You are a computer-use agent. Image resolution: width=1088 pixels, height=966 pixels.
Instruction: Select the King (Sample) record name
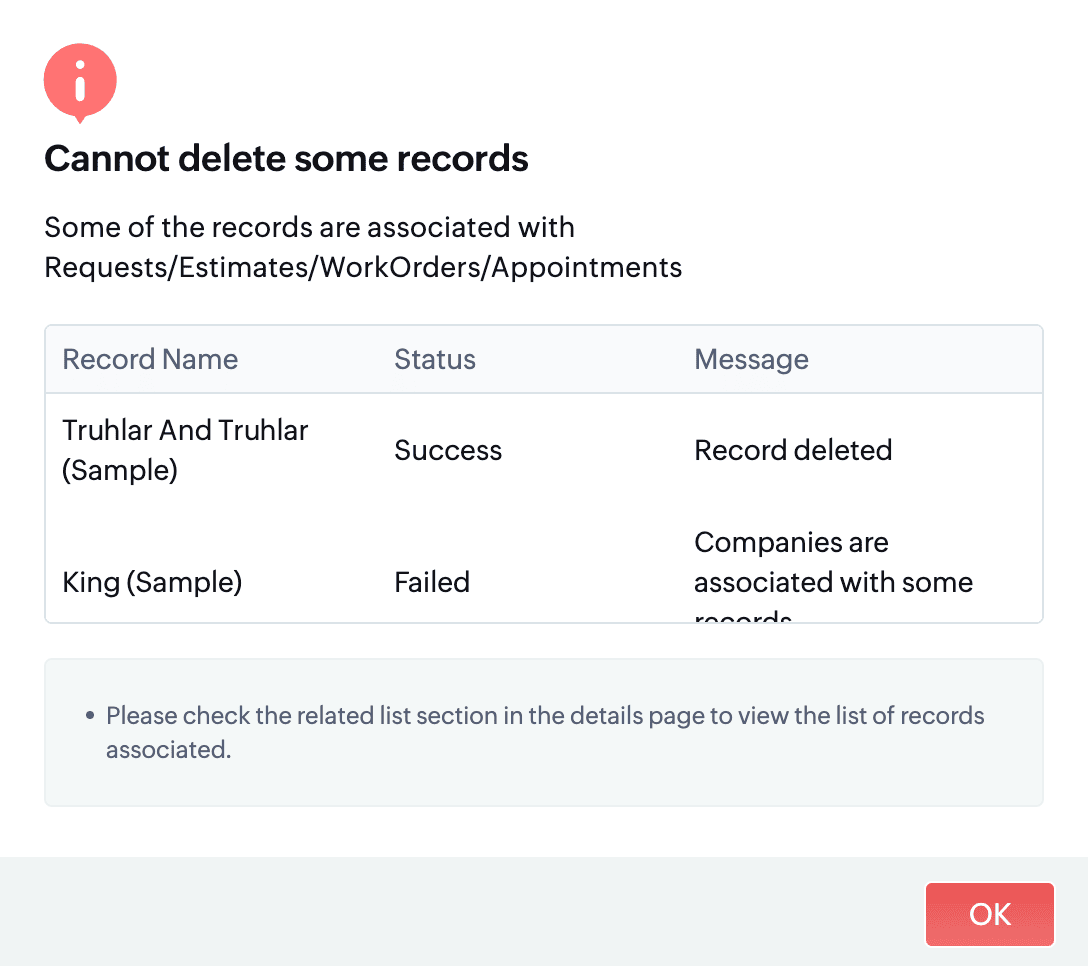[x=152, y=582]
